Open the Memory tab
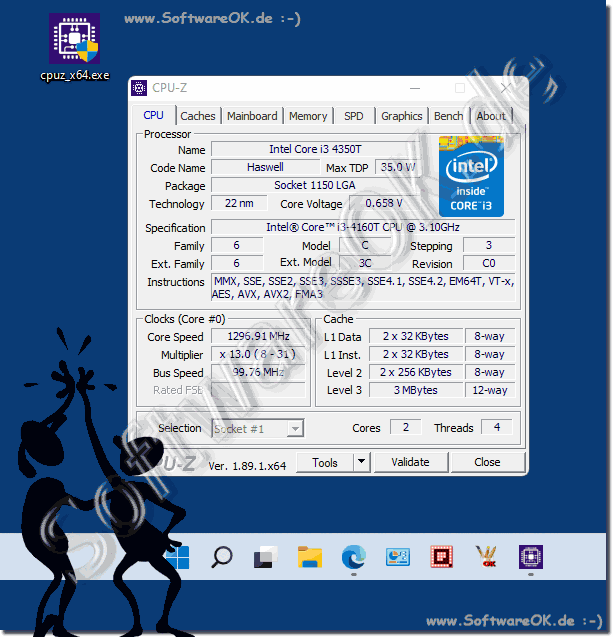 pyautogui.click(x=308, y=116)
